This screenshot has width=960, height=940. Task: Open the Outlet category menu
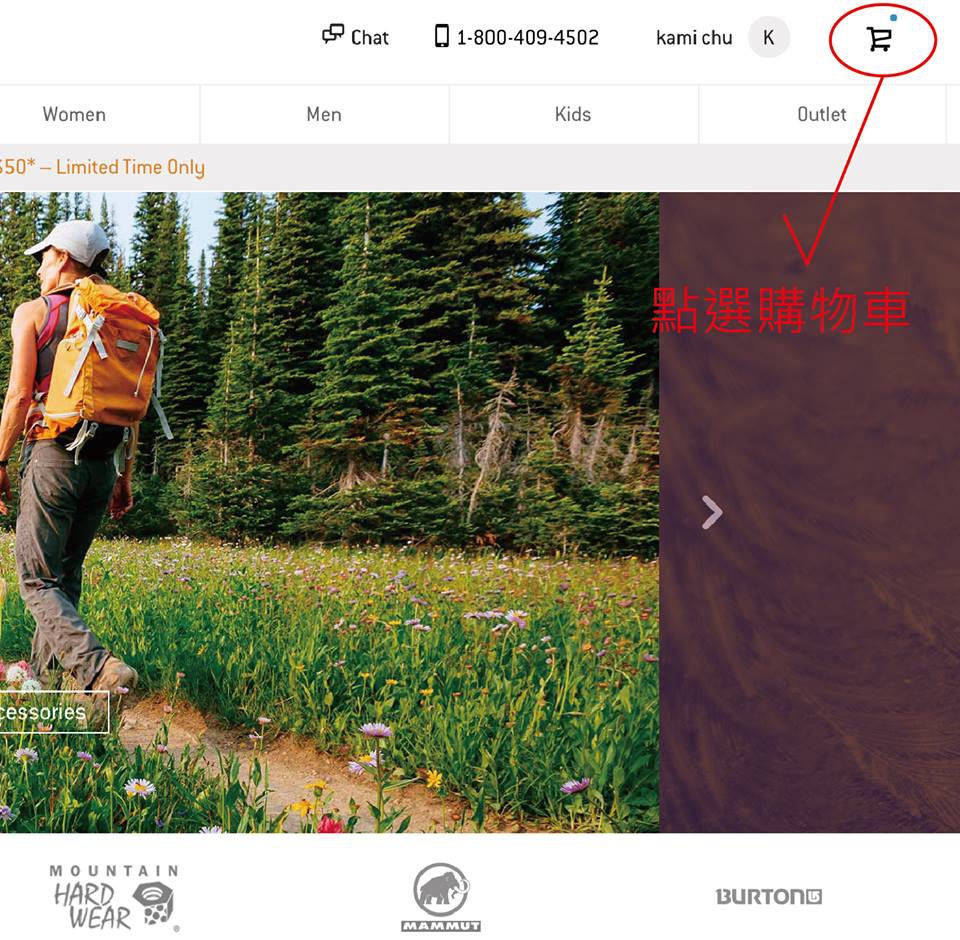[822, 115]
